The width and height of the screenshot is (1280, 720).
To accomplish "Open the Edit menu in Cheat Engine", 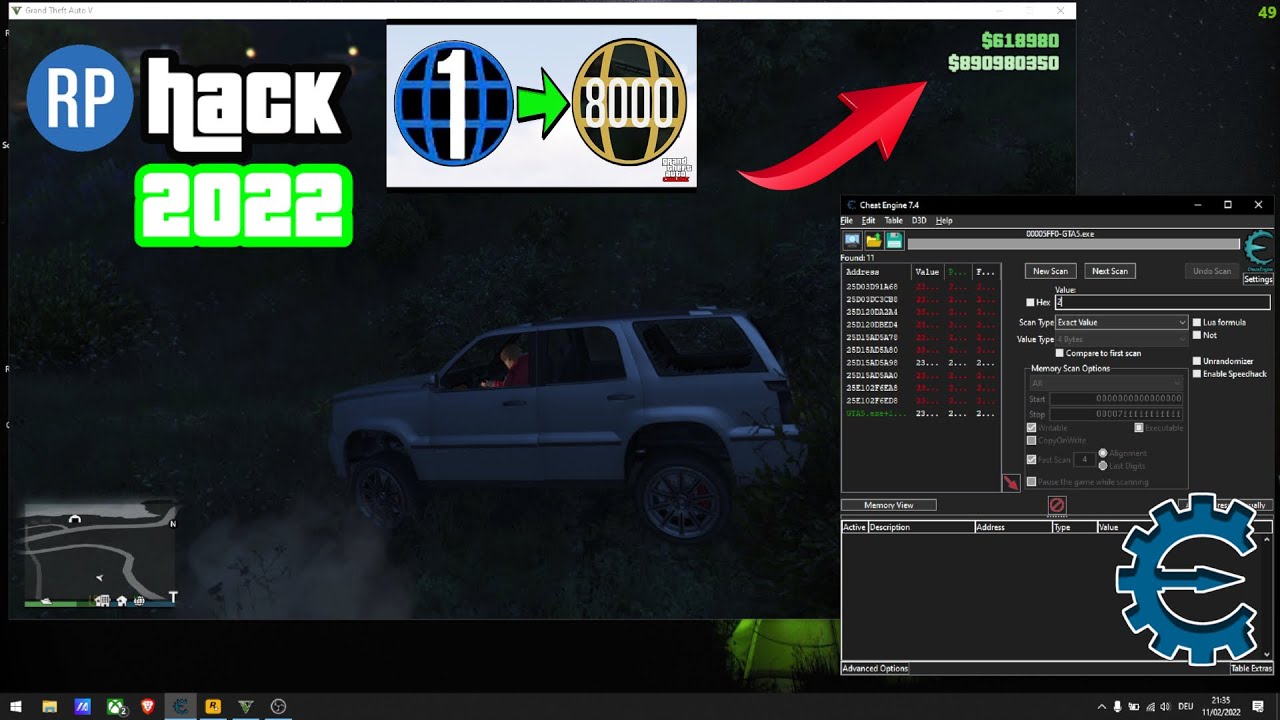I will pos(868,220).
